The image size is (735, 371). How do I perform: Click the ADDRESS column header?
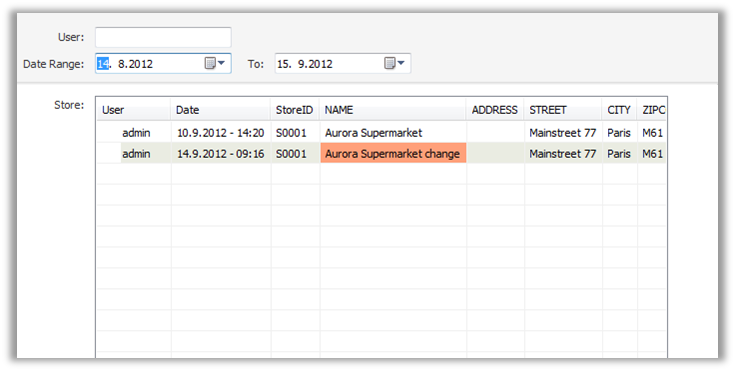[495, 110]
